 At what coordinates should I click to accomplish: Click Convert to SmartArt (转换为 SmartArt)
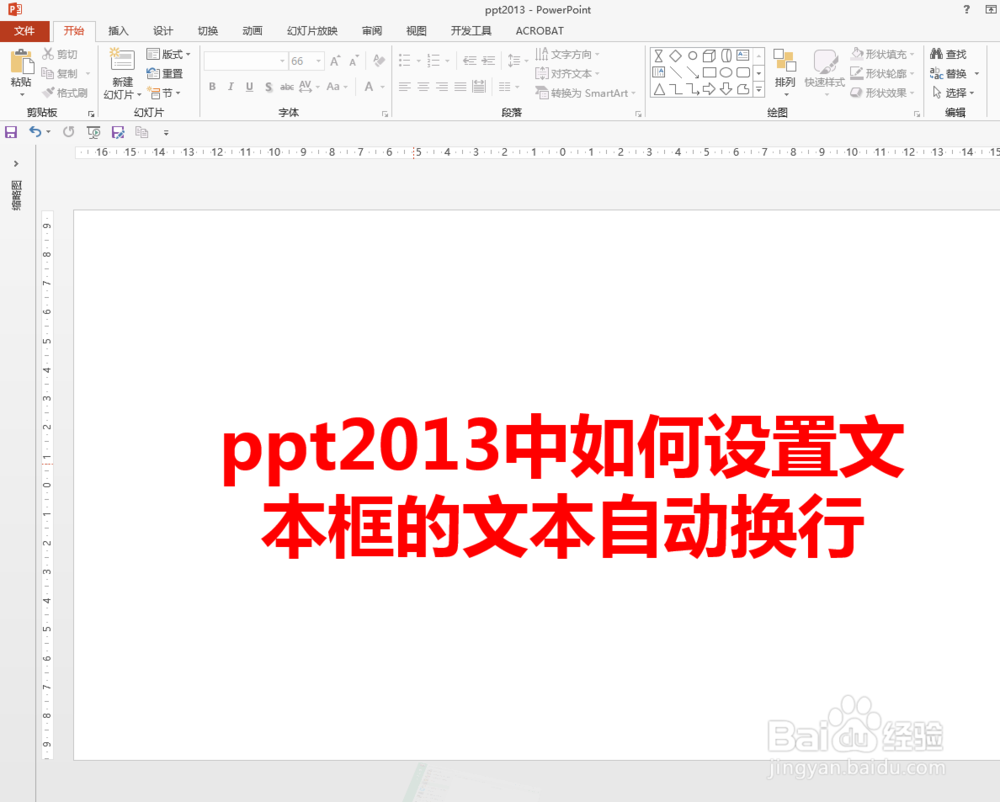585,93
